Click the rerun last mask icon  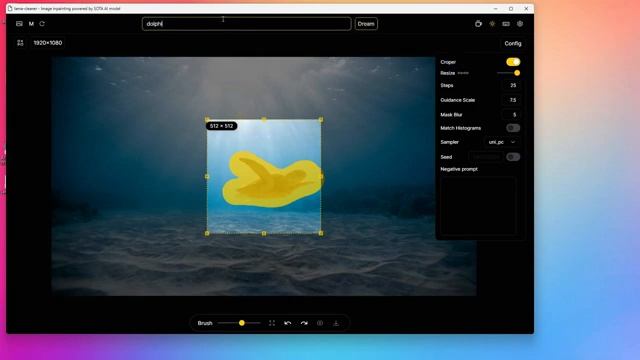42,24
